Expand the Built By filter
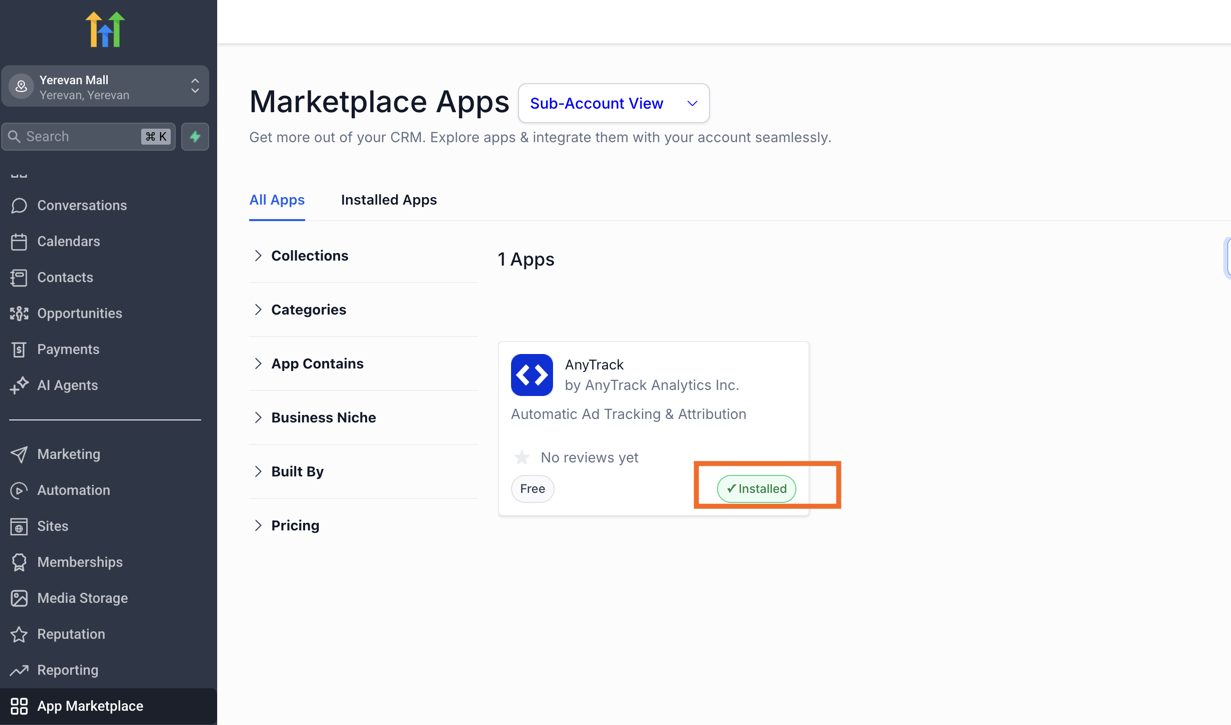Viewport: 1231px width, 725px height. click(363, 472)
